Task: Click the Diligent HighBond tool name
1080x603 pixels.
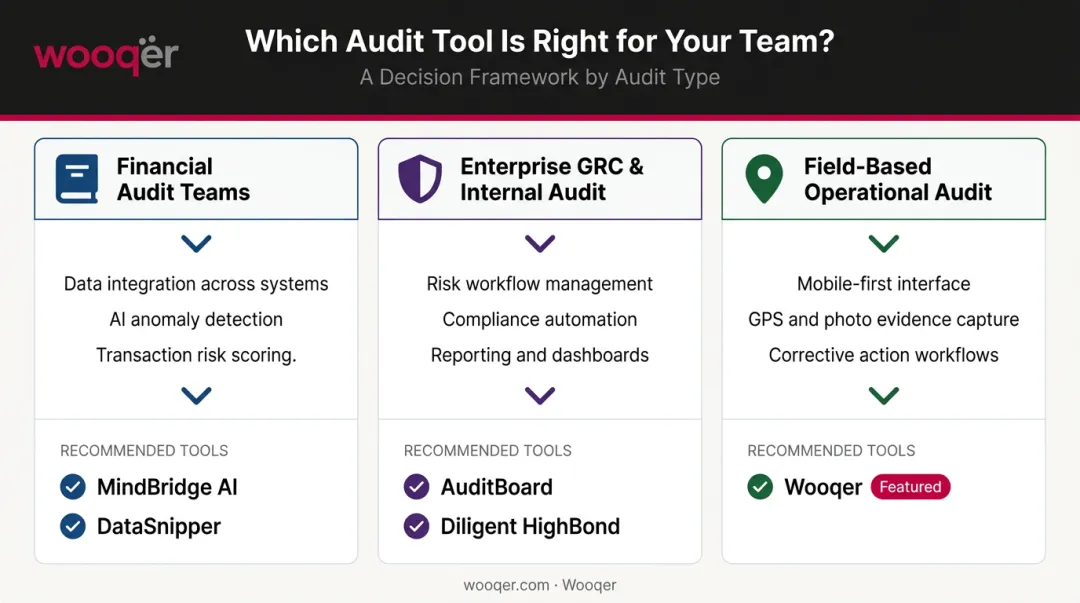Action: 530,527
